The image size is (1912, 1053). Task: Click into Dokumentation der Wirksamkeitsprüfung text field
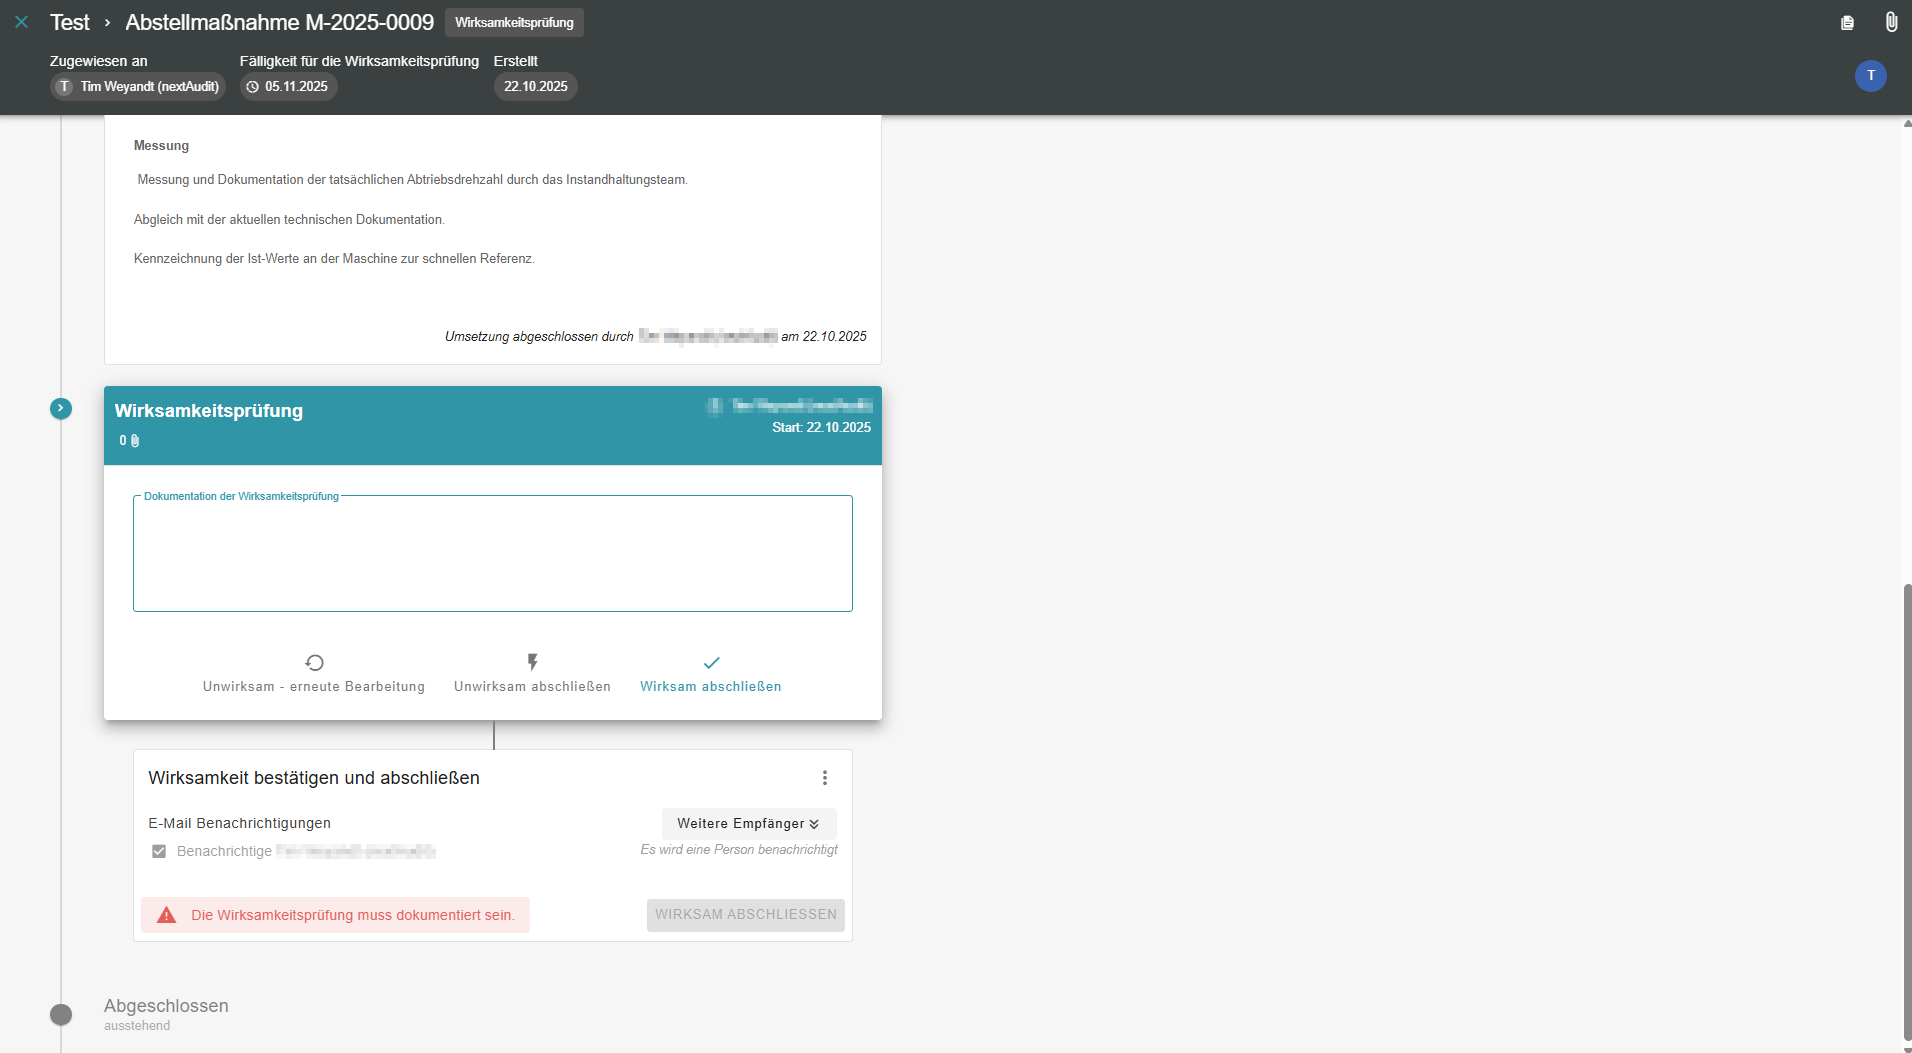click(x=492, y=555)
